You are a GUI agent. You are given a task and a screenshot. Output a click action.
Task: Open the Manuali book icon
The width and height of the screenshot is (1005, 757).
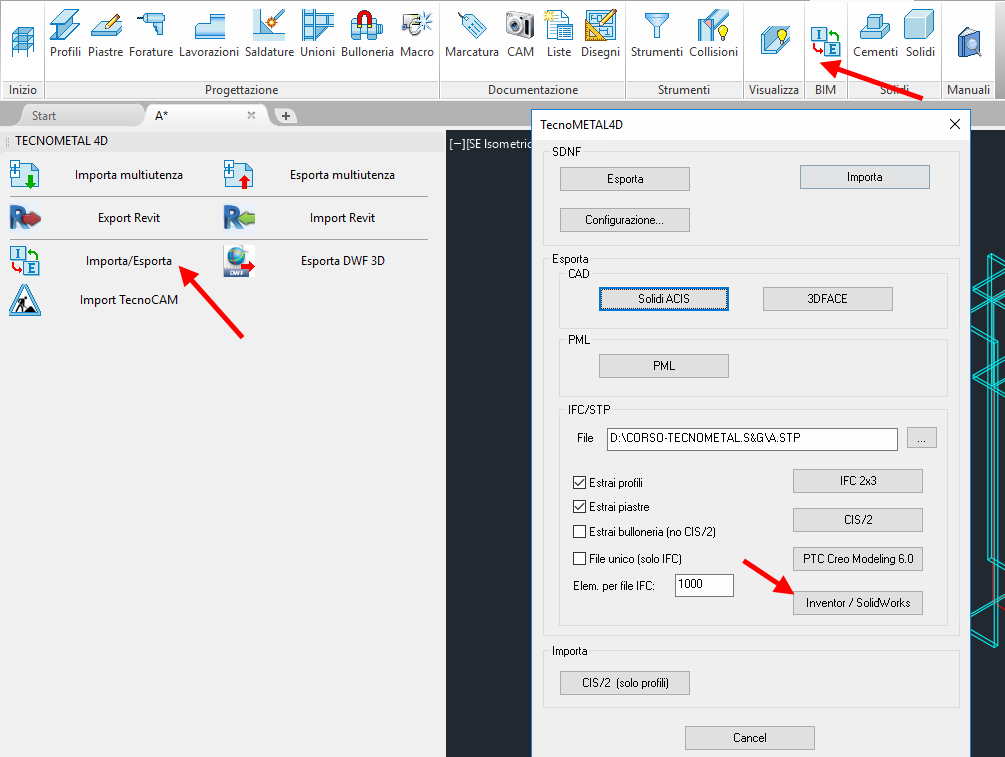(969, 42)
